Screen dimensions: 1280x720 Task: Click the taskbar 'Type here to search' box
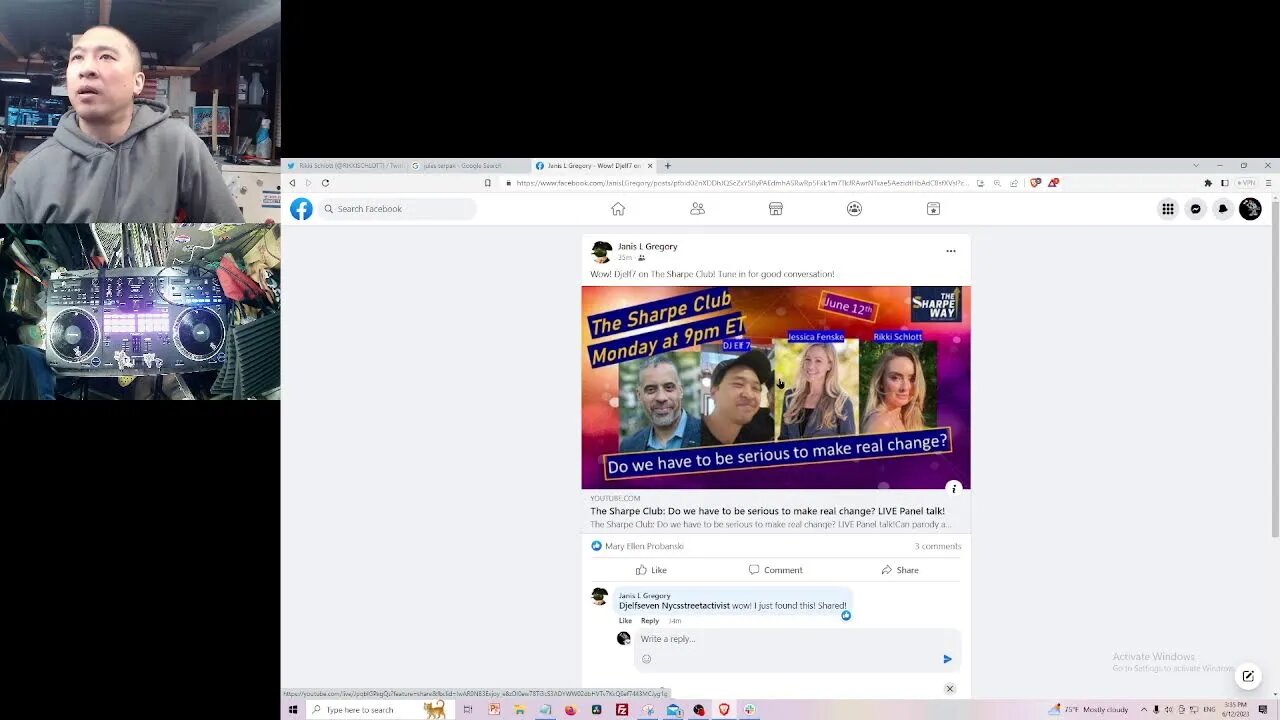click(x=378, y=710)
